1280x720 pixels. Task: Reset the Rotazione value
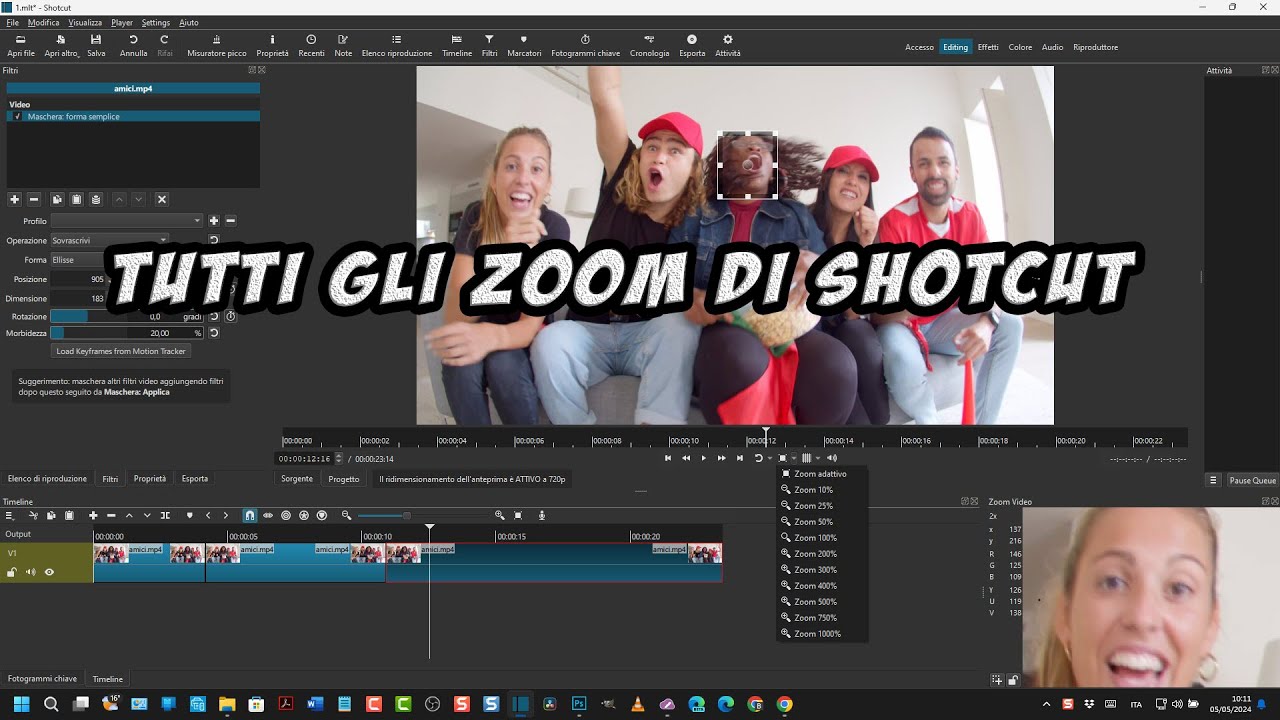pos(214,316)
